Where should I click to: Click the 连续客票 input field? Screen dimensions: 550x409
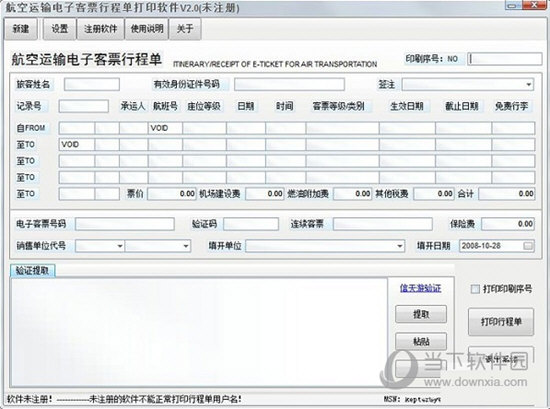coord(383,224)
